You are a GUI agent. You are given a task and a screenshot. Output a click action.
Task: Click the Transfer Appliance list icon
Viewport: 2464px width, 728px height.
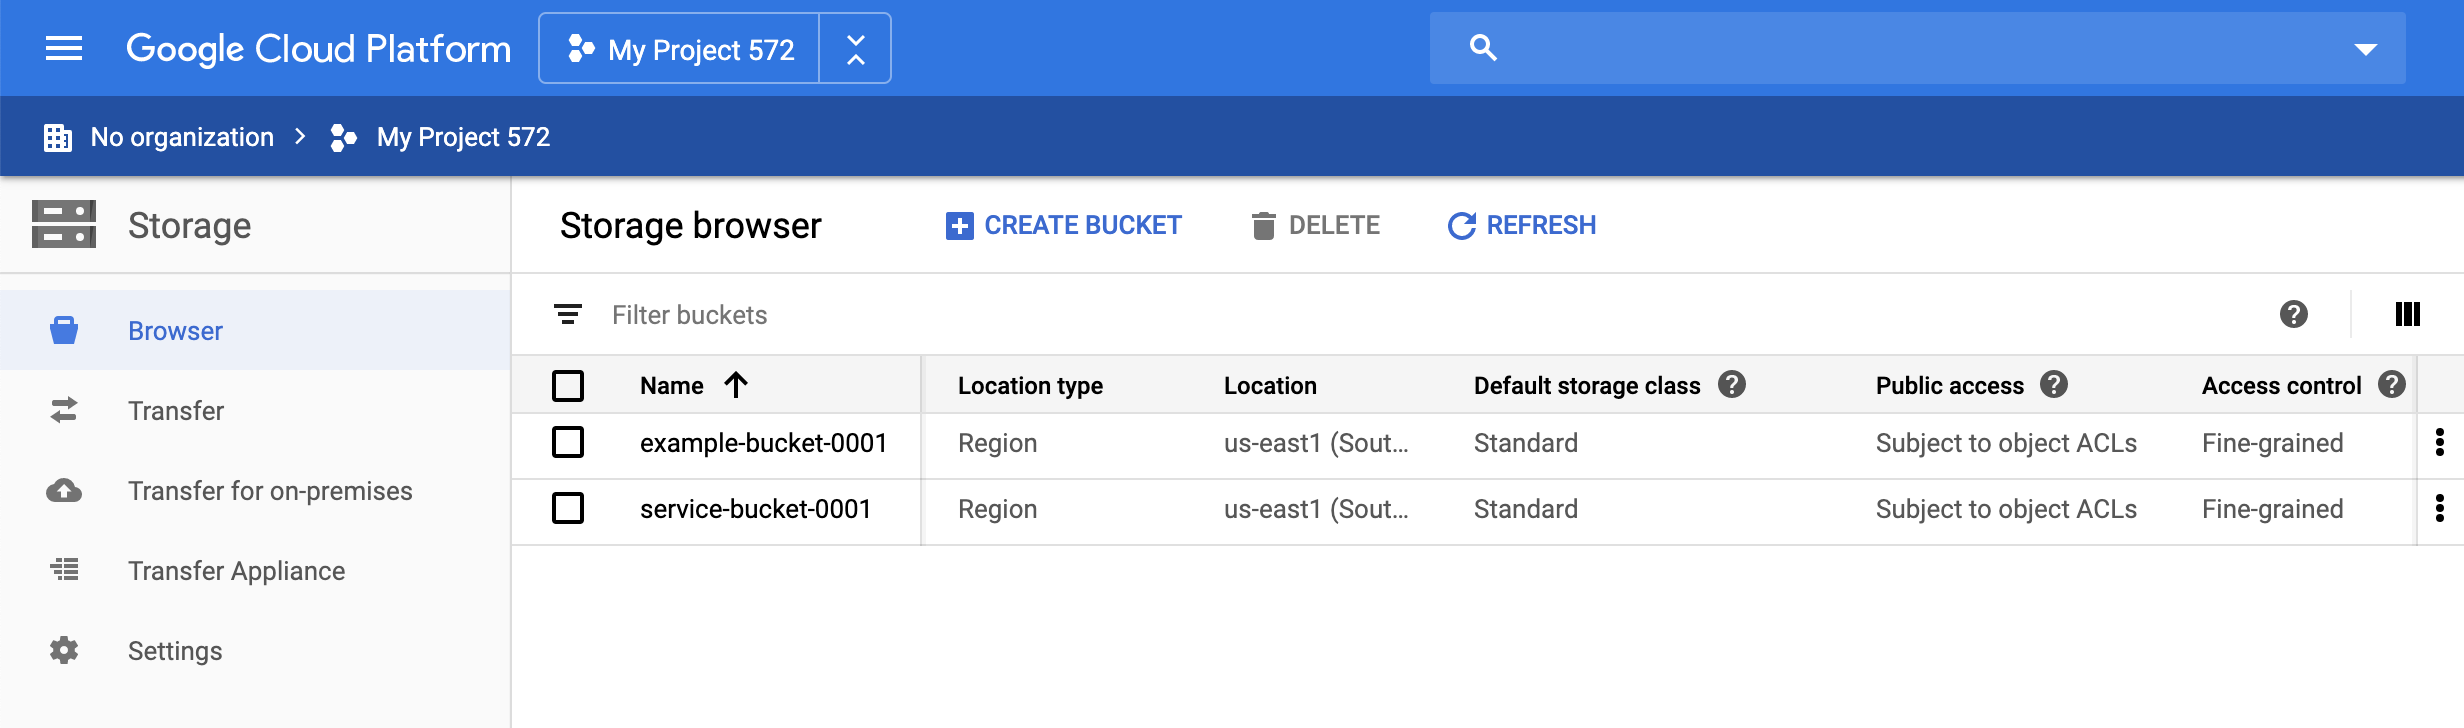point(64,569)
